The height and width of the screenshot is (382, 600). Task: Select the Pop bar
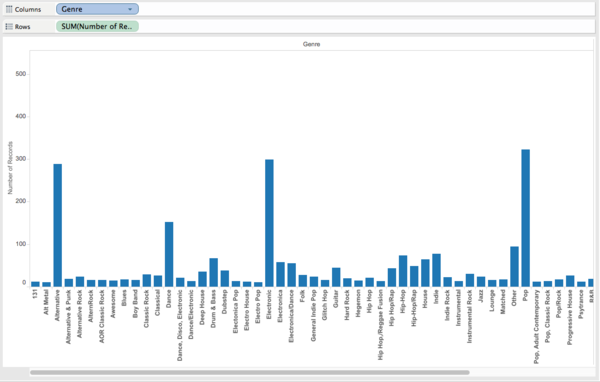[525, 218]
